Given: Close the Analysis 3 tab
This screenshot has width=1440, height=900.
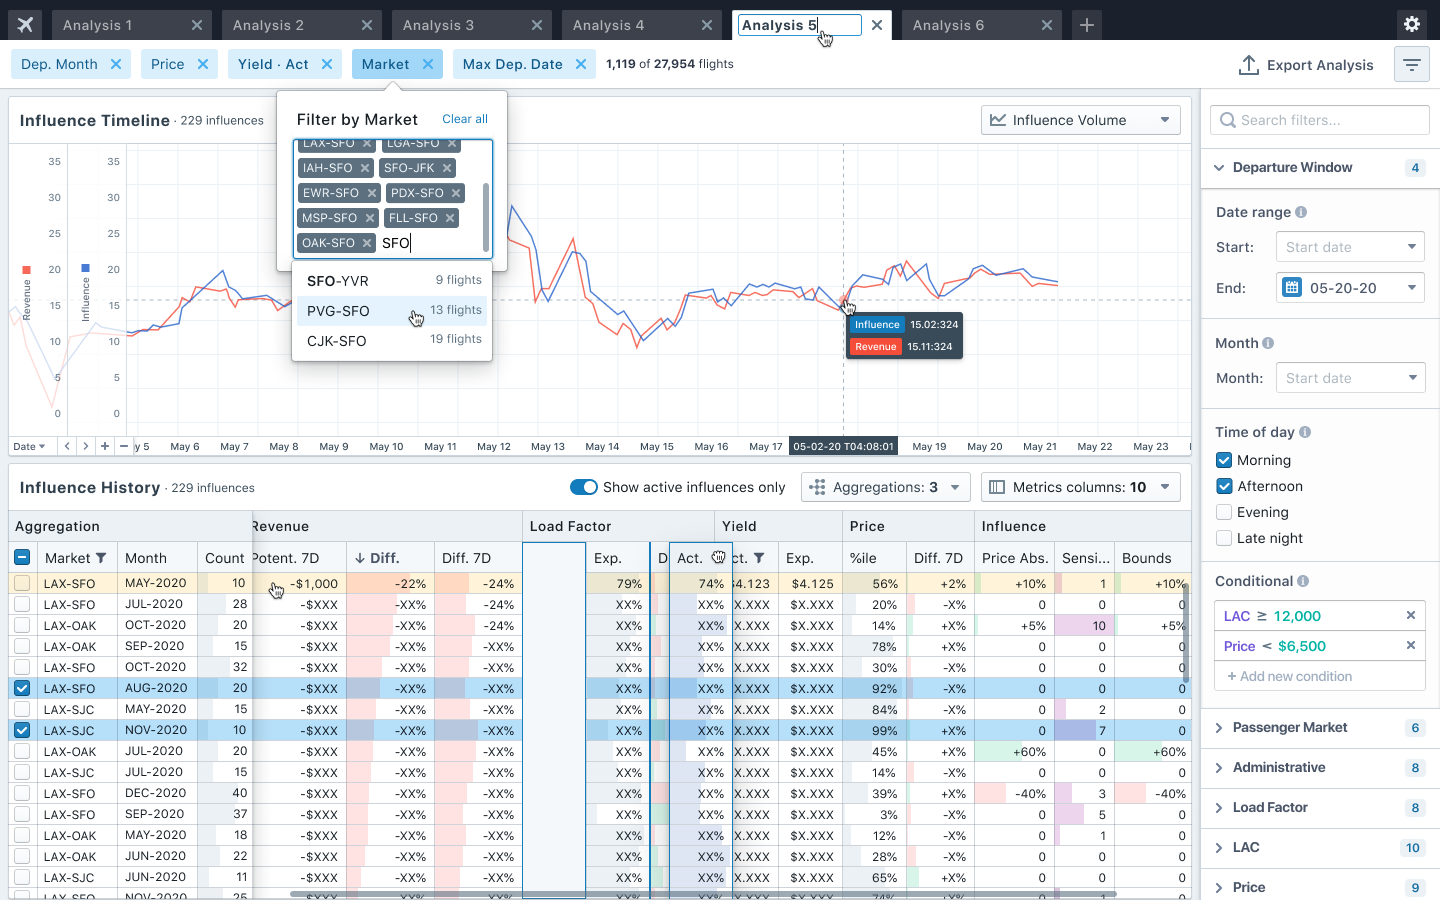Looking at the screenshot, I should (537, 25).
